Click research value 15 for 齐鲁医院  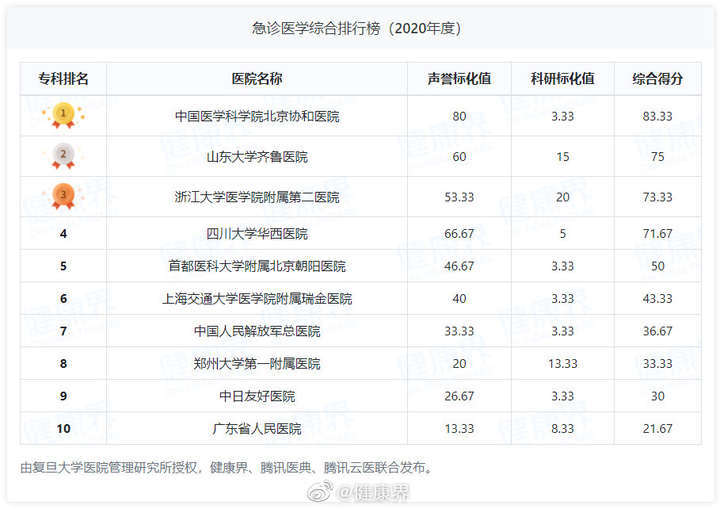pyautogui.click(x=562, y=157)
